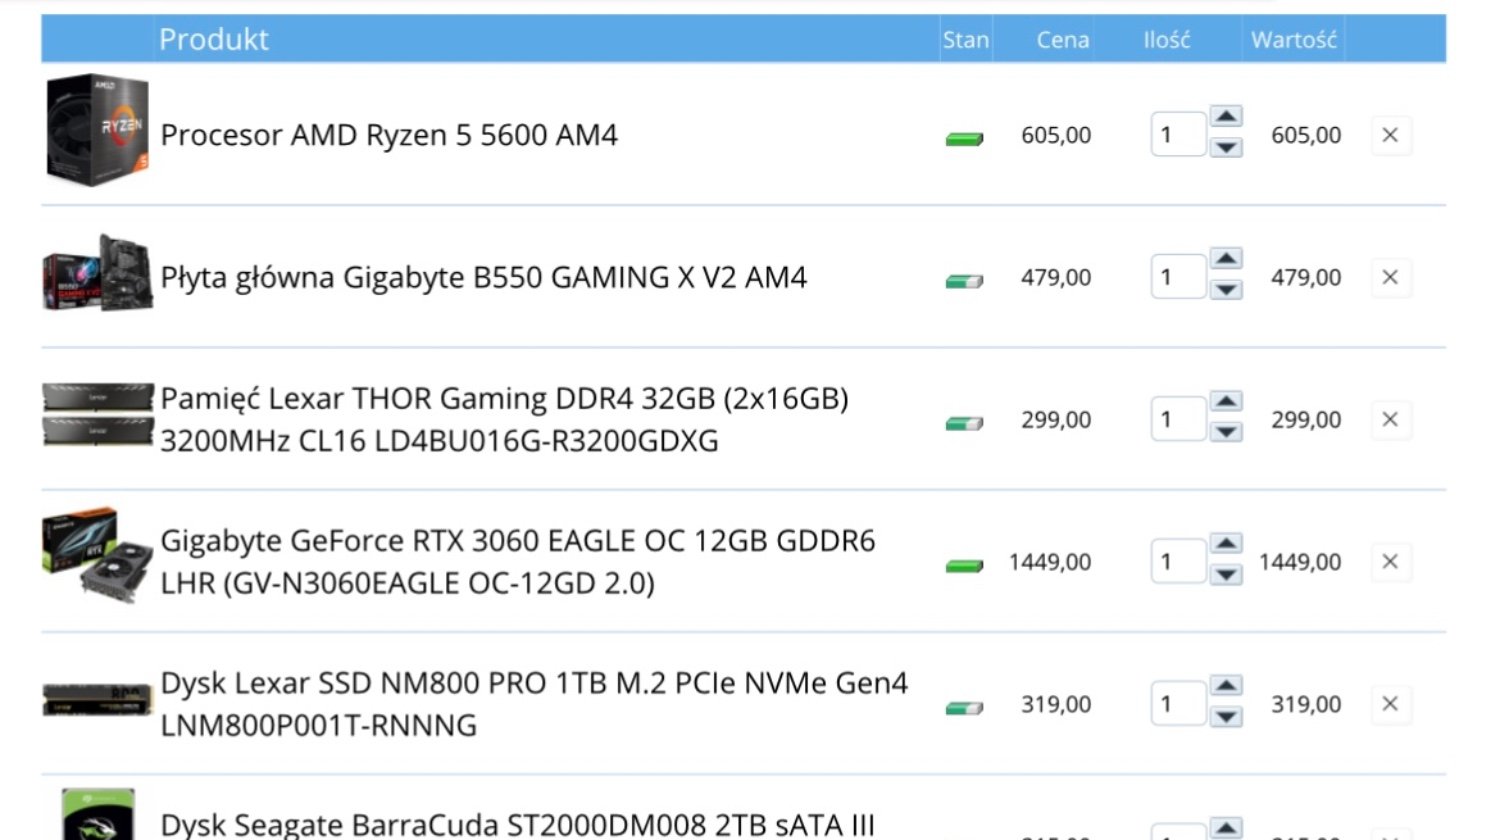Open Pamięć Lexar THOR Gaming DDR4 32GB link
This screenshot has height=840, width=1500.
point(505,419)
